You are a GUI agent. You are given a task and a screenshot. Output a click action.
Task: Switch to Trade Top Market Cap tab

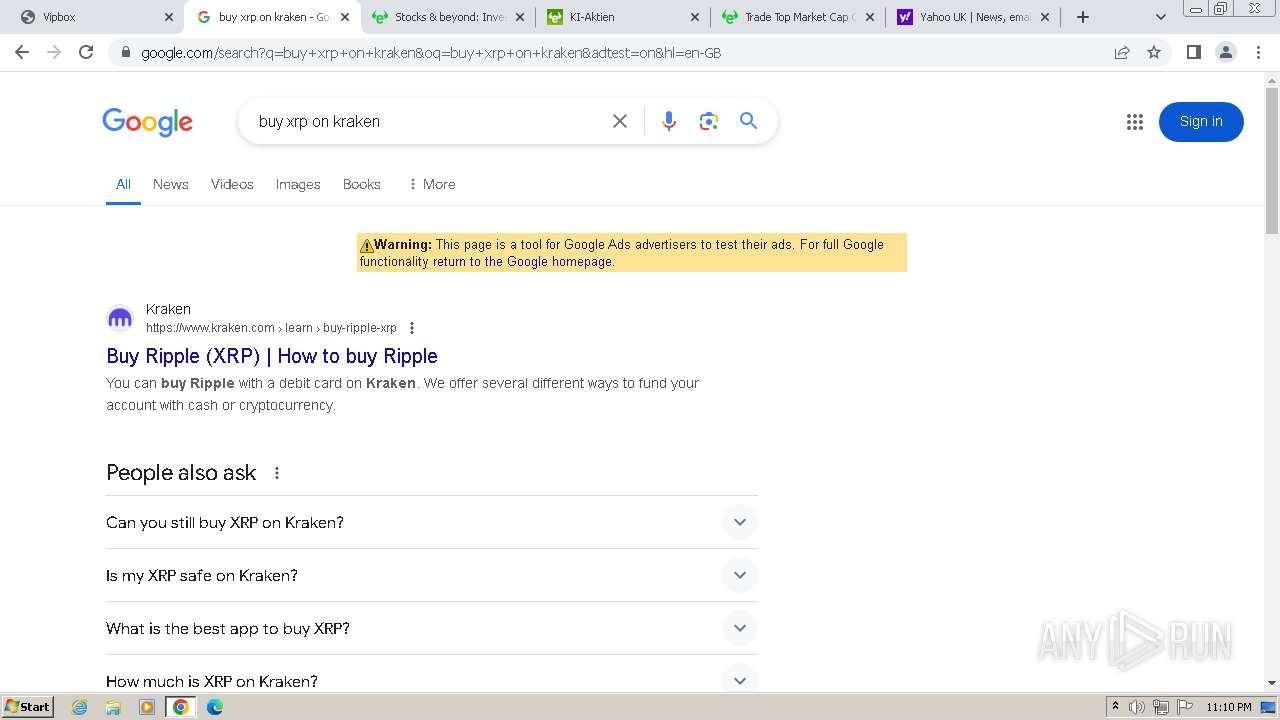click(798, 17)
